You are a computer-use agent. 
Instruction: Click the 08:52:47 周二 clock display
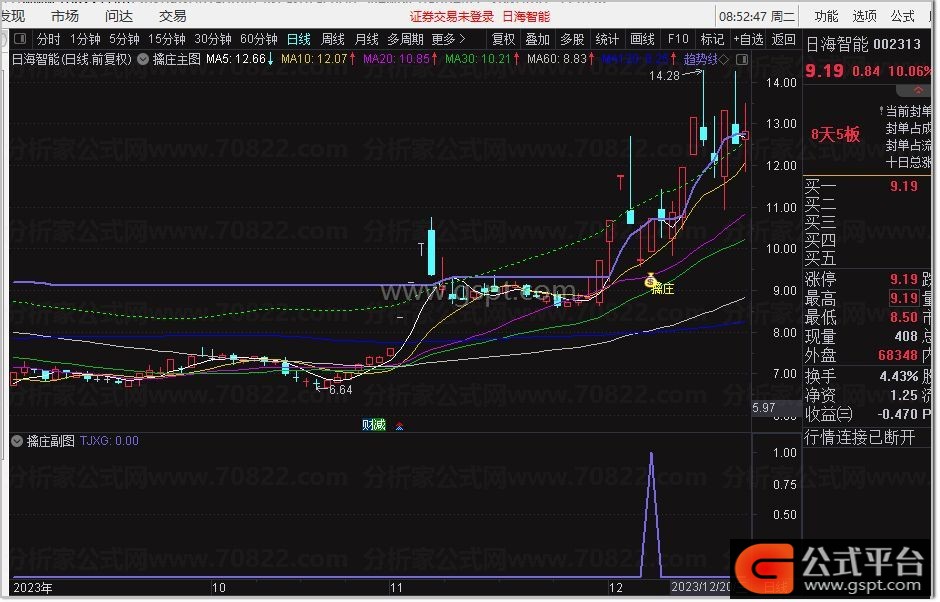[757, 17]
